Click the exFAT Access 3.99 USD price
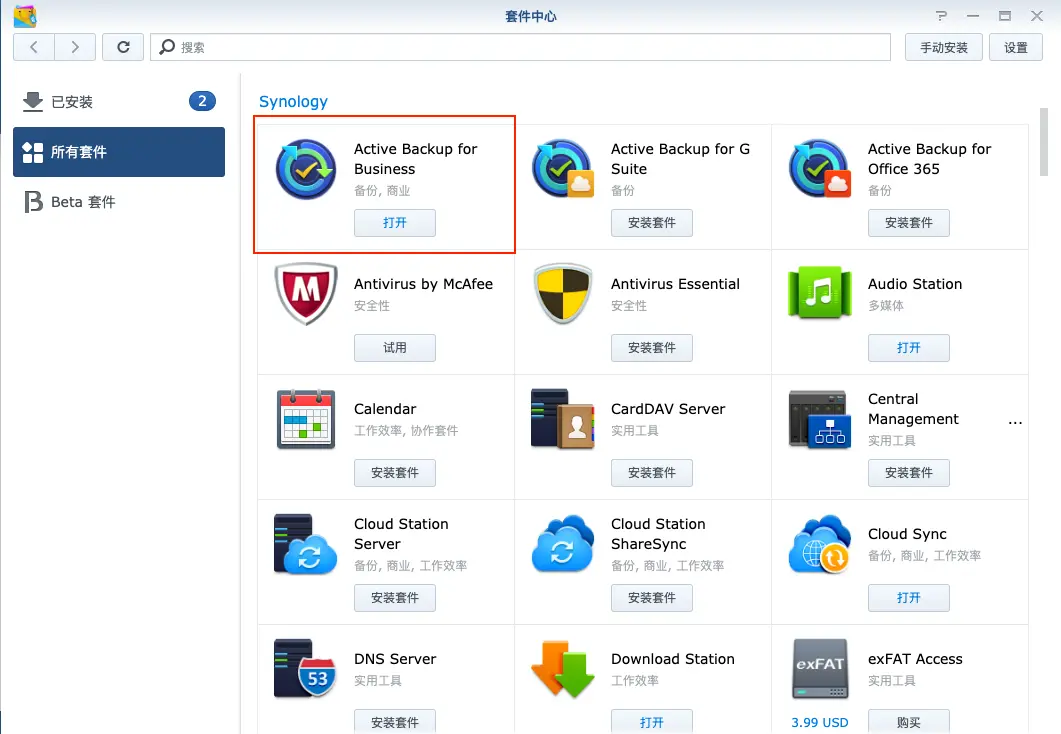This screenshot has height=734, width=1061. (x=819, y=722)
